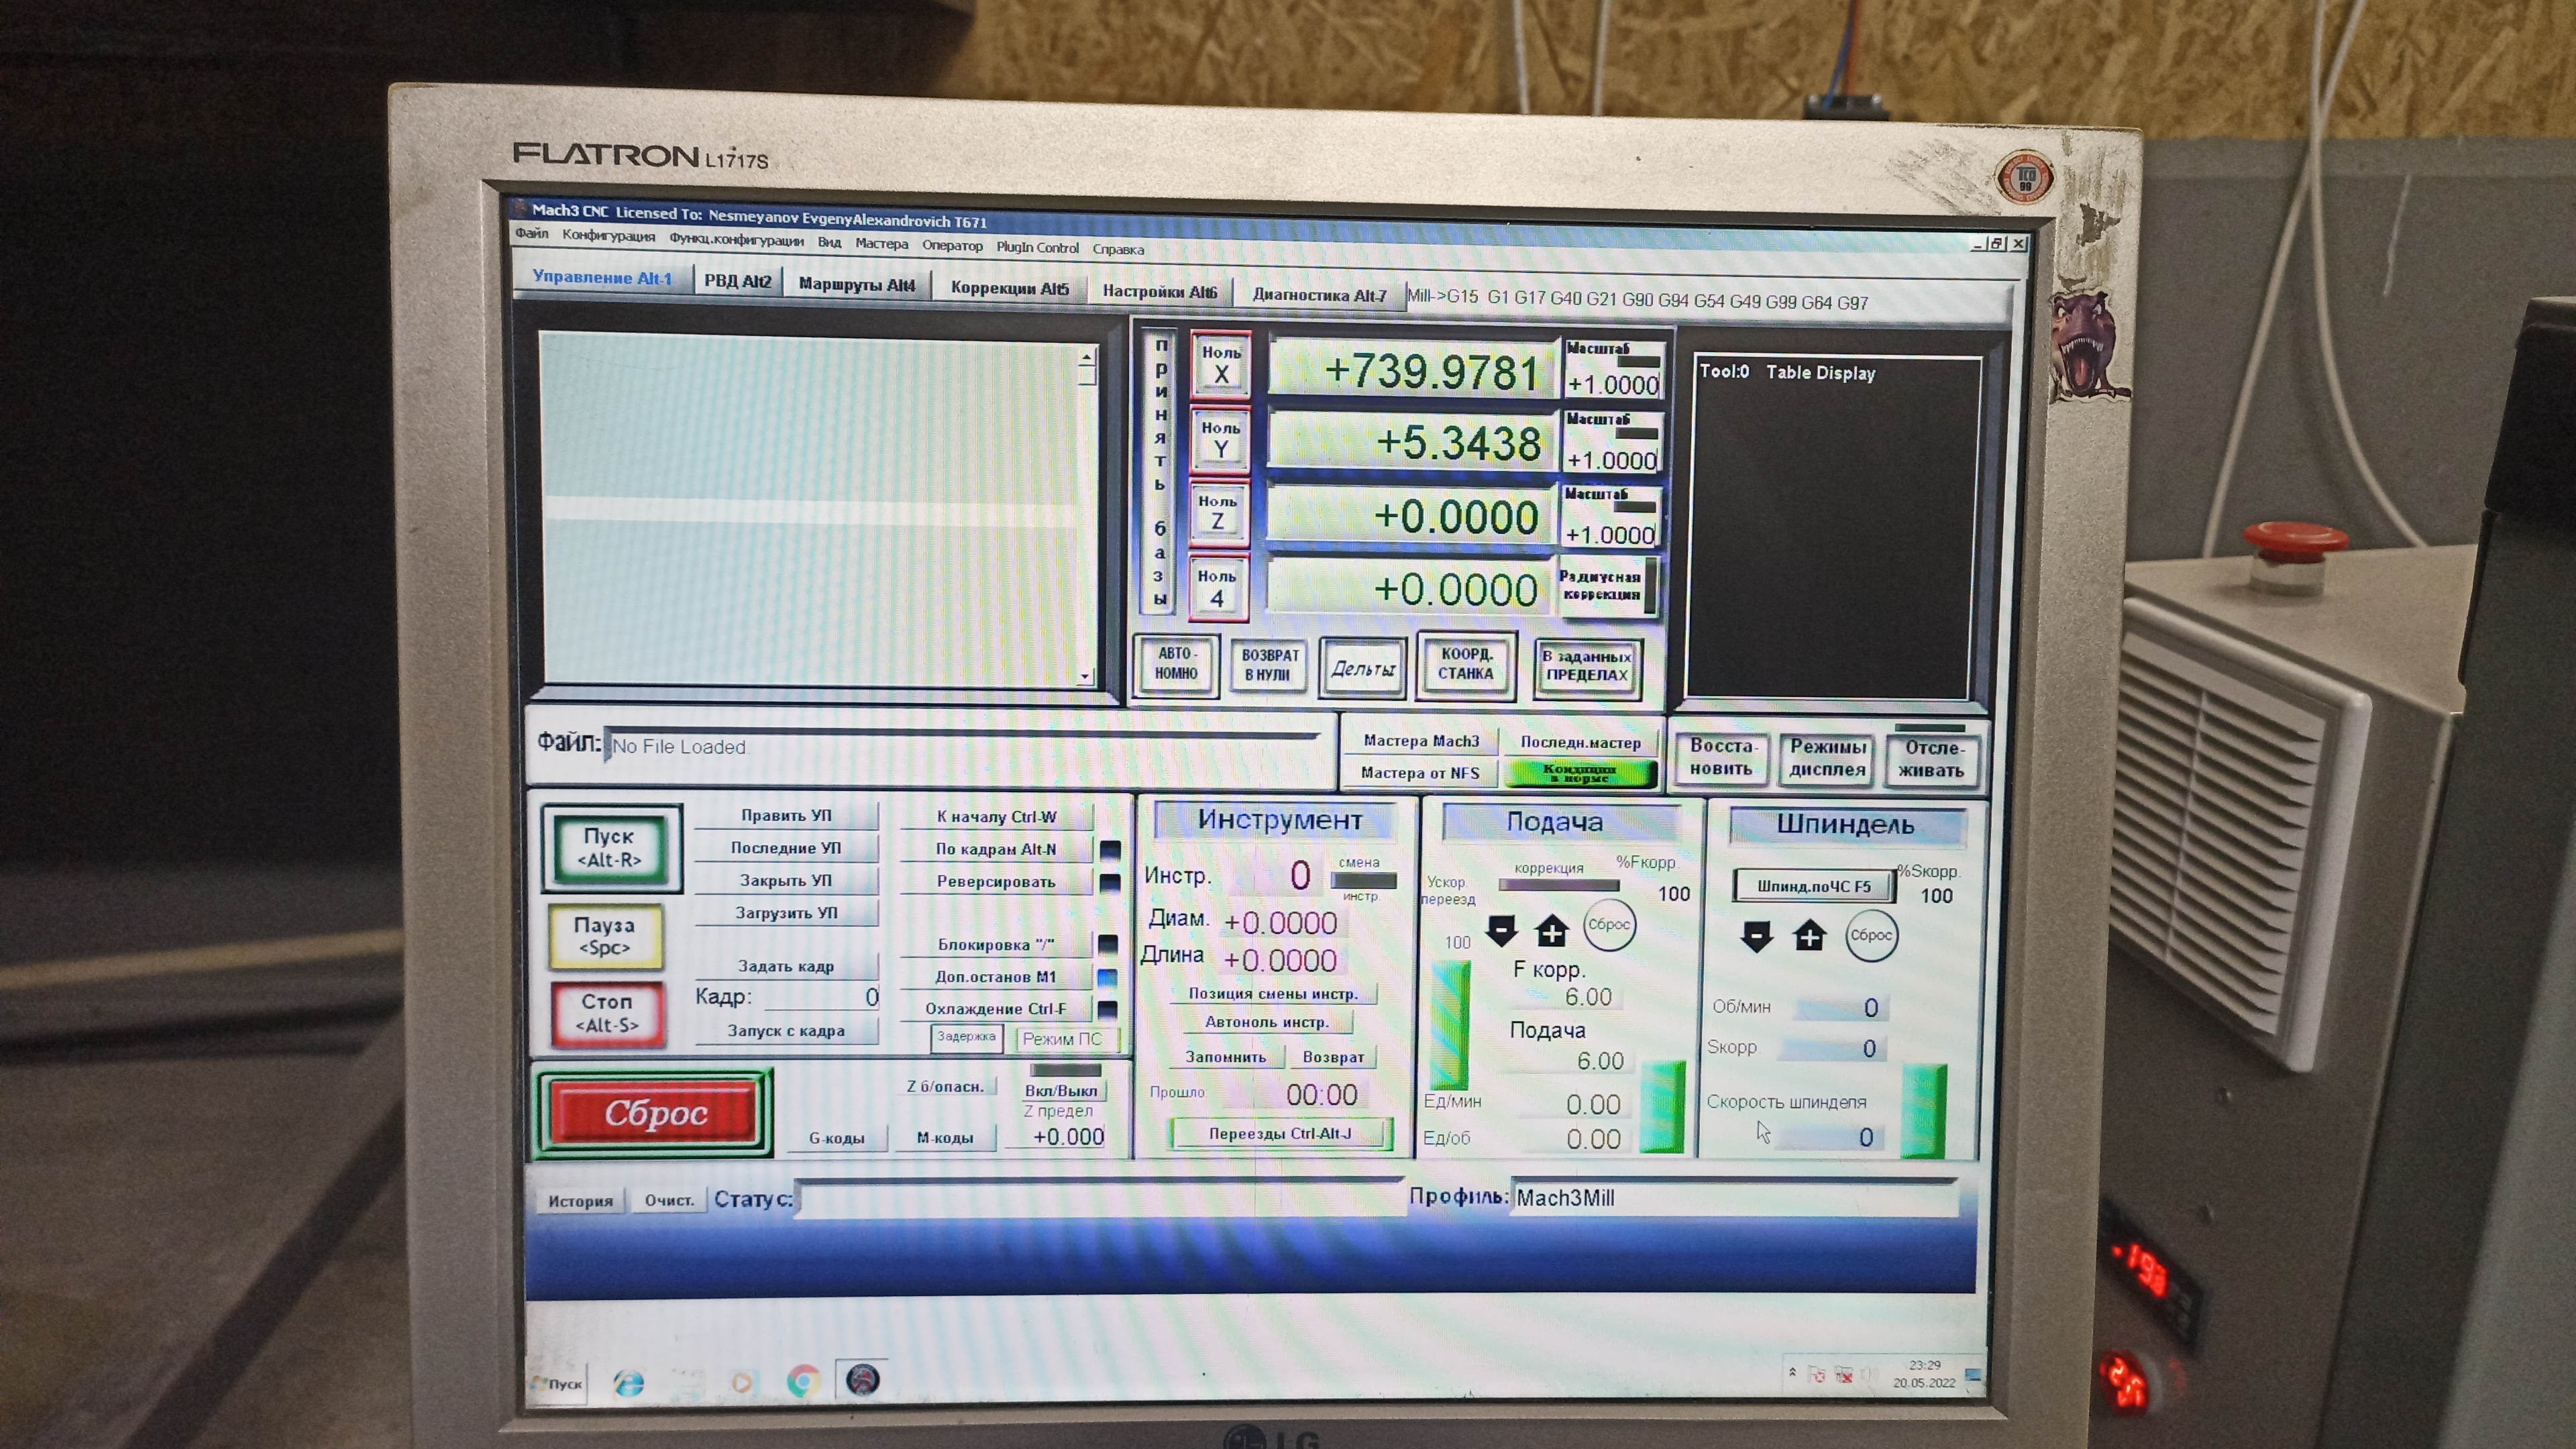The width and height of the screenshot is (2576, 1449).
Task: Open Internet Explorer from the taskbar
Action: pos(629,1383)
